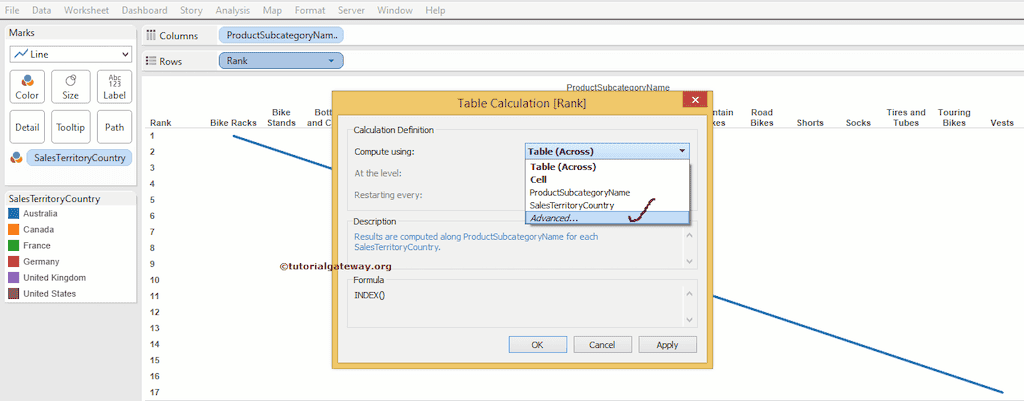Click the Road Bikes column header
The image size is (1024, 401).
coord(762,118)
